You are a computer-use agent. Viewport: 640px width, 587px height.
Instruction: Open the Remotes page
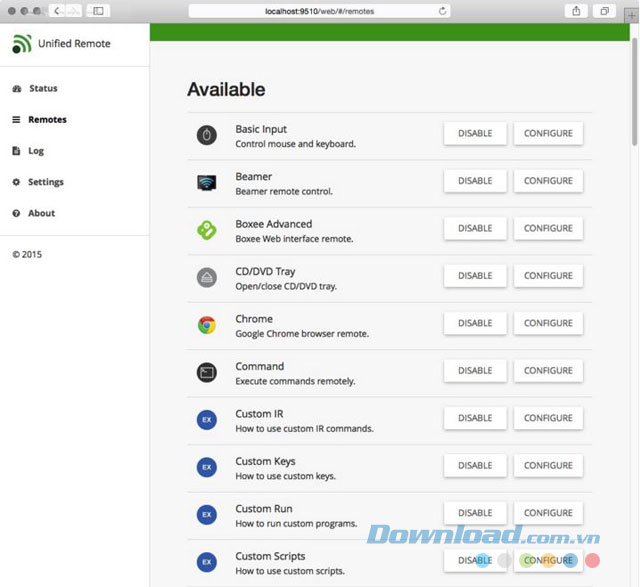pyautogui.click(x=47, y=120)
